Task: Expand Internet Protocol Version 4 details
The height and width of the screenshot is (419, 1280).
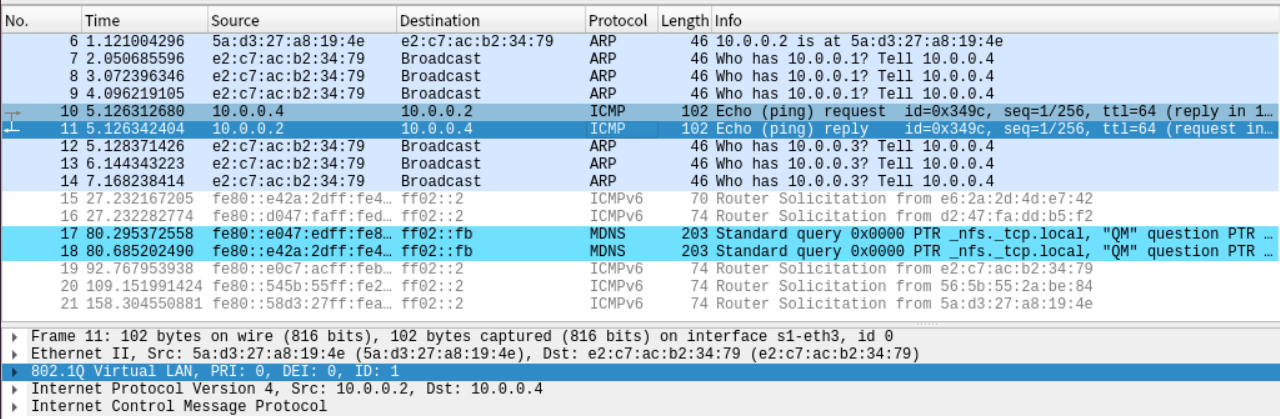Action: [15, 389]
